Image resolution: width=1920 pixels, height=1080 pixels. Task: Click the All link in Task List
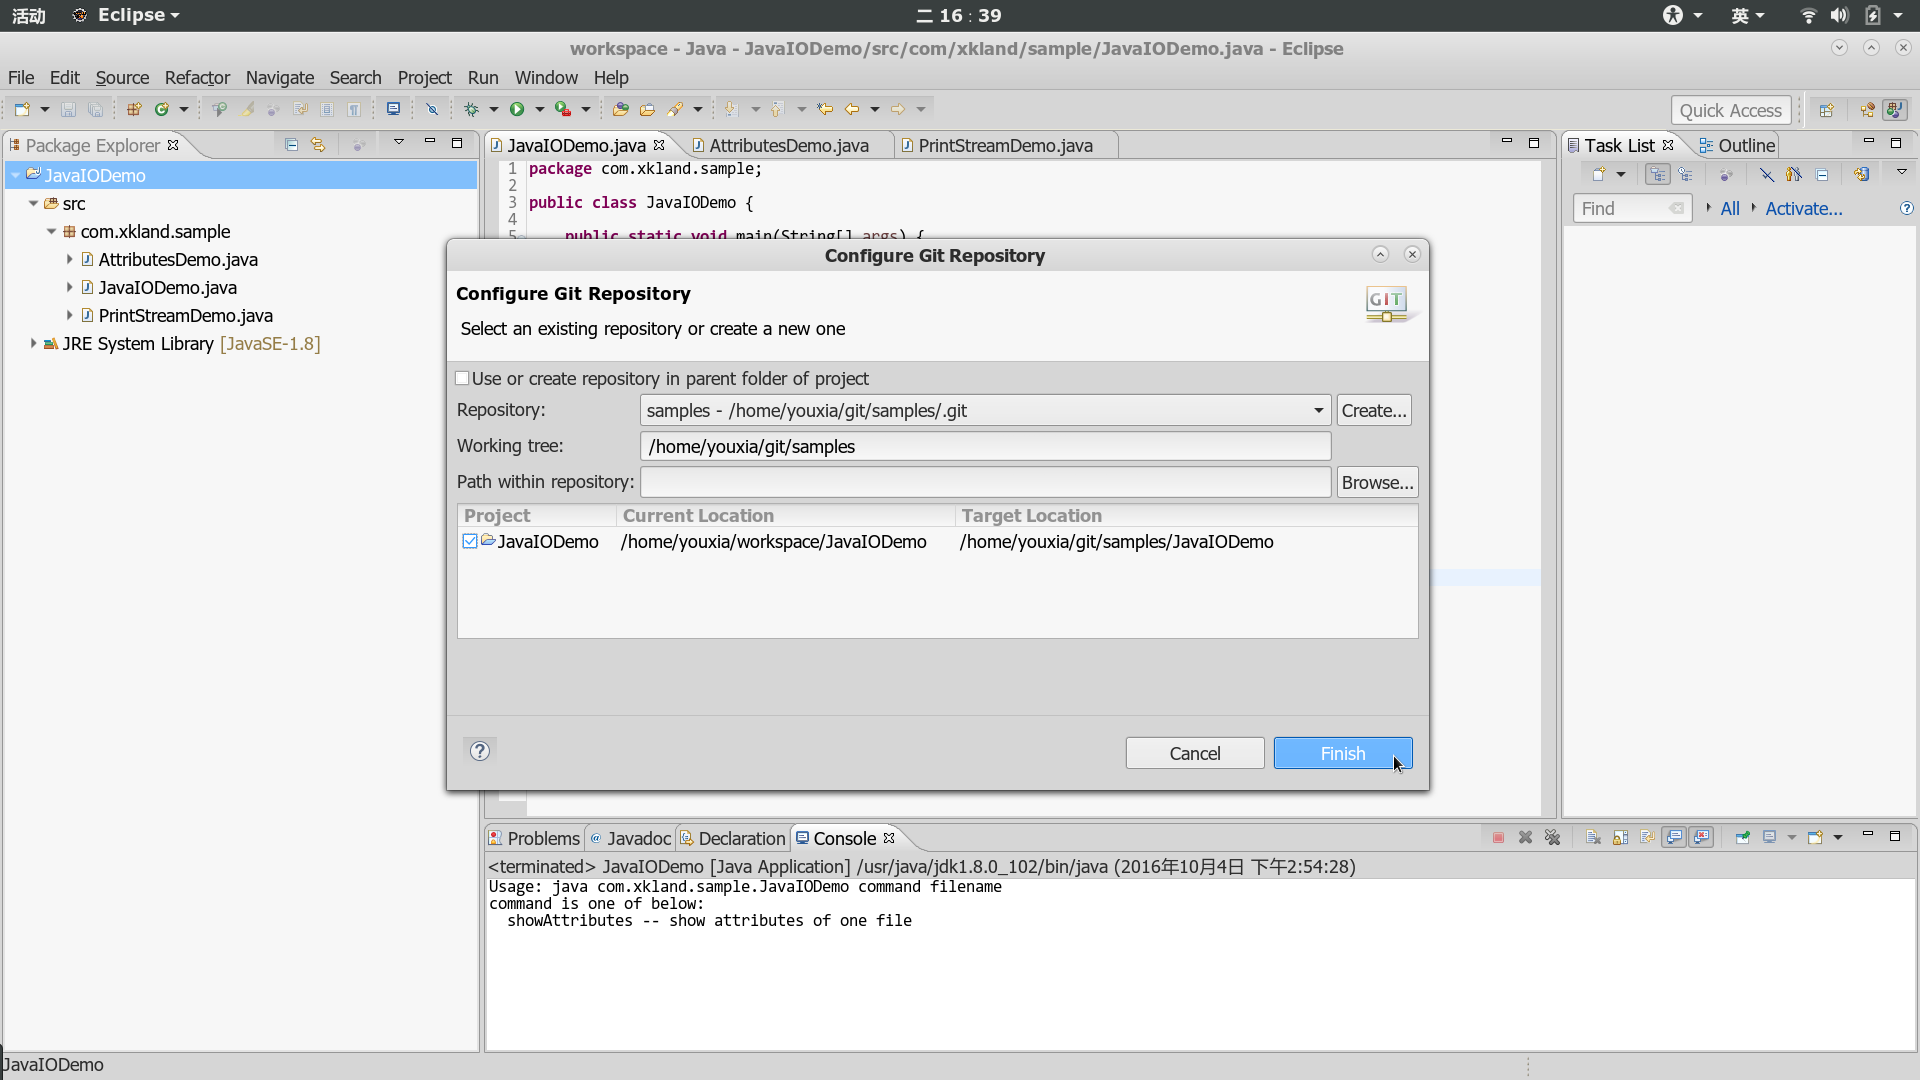point(1729,208)
